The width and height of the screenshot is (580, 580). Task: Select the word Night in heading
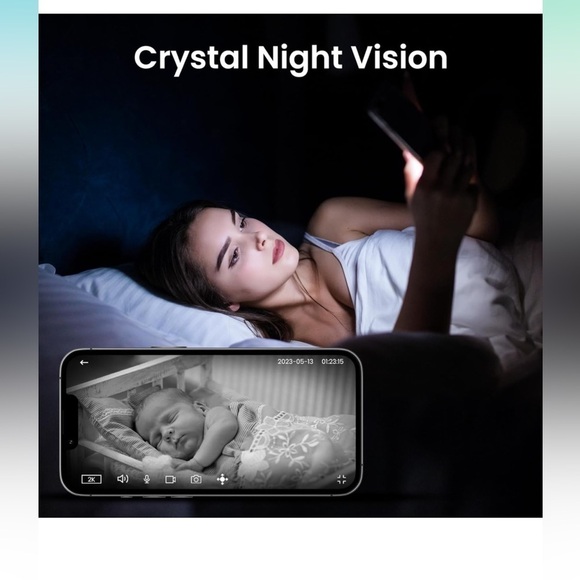coord(300,58)
